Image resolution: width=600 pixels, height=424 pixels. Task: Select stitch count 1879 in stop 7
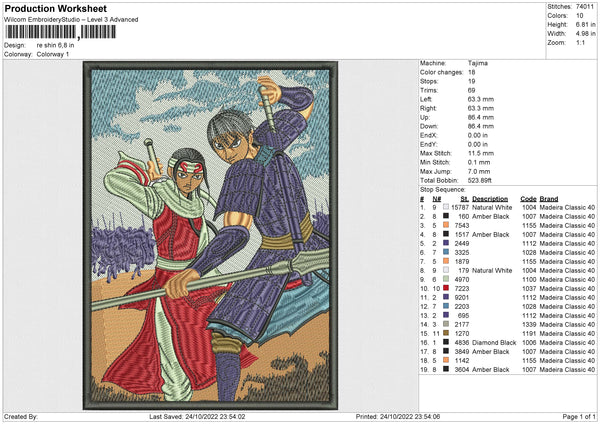tap(462, 261)
